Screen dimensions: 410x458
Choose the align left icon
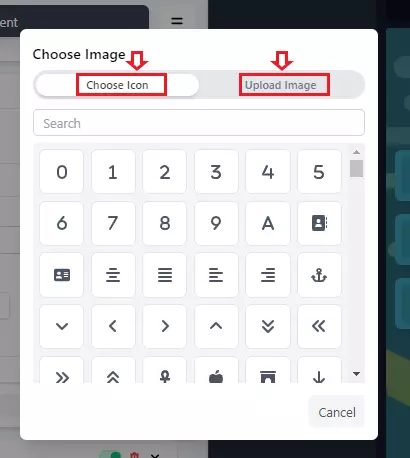(x=216, y=275)
